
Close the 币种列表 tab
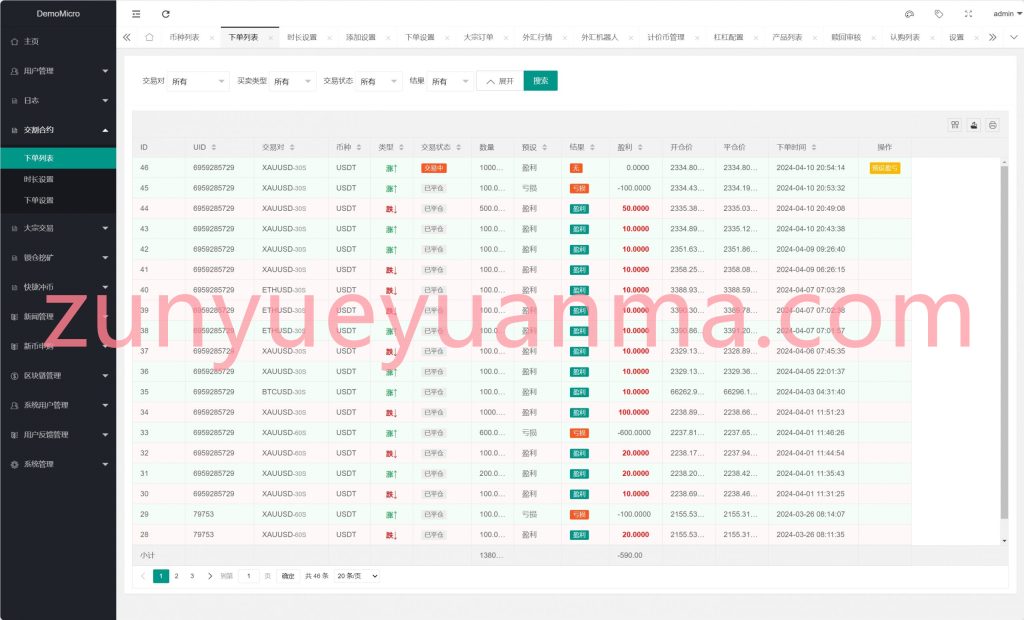pos(212,38)
